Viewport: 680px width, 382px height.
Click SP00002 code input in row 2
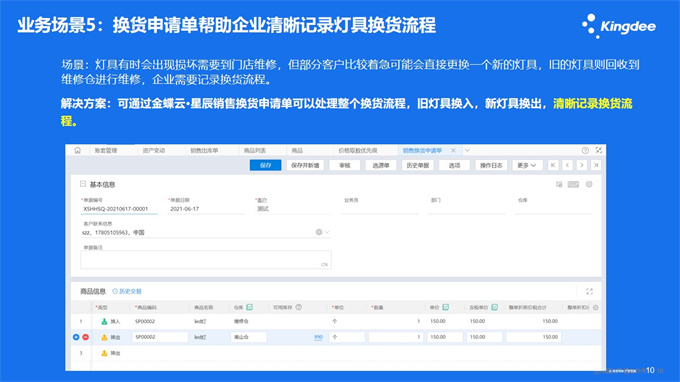[x=160, y=337]
